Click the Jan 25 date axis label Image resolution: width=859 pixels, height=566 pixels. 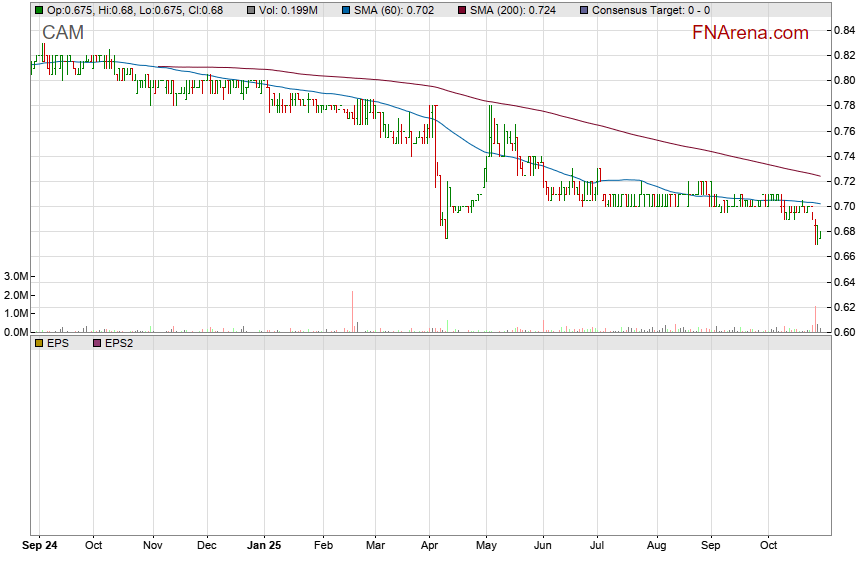(265, 547)
